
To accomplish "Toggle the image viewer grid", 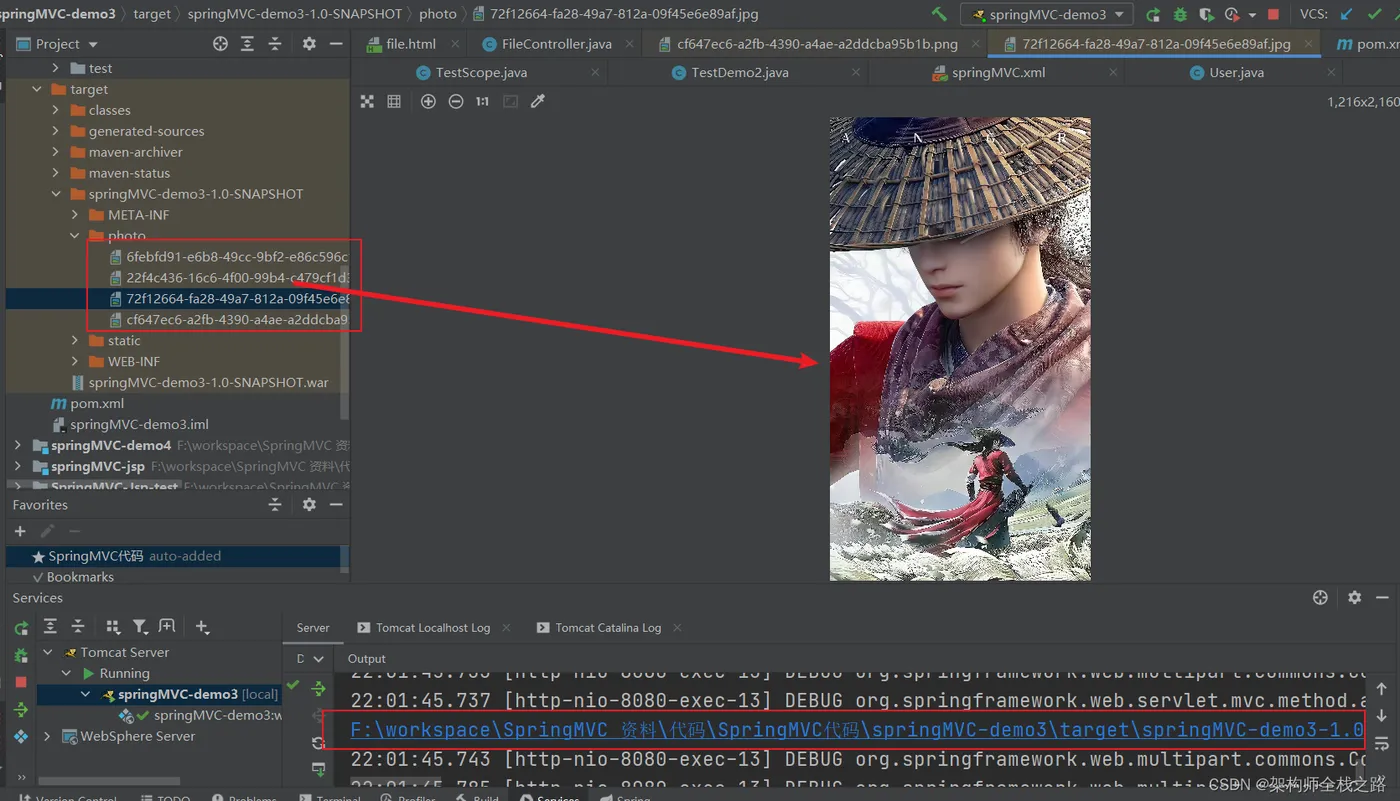I will [394, 102].
